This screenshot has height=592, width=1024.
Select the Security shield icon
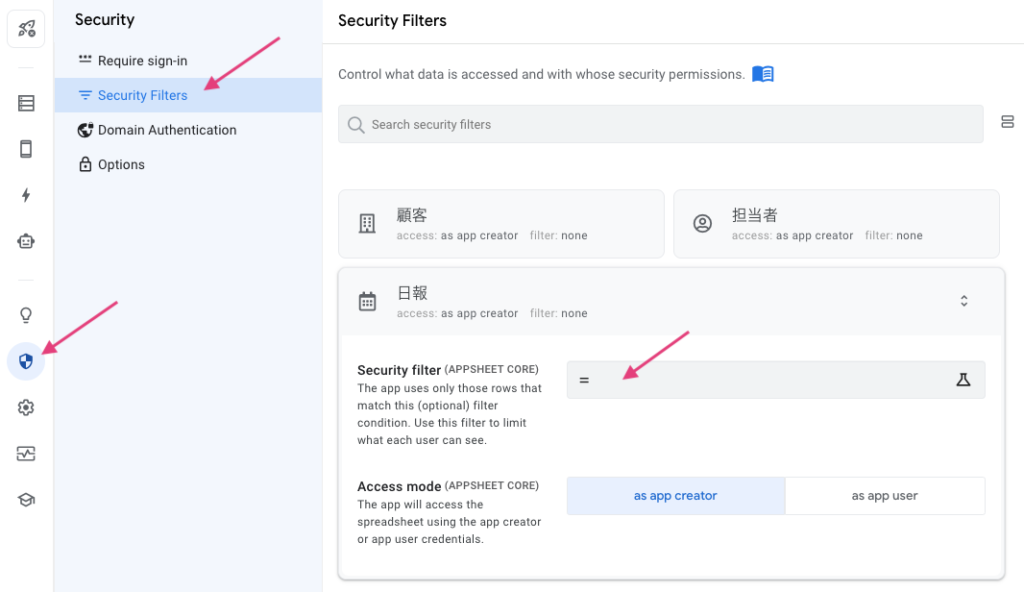click(x=25, y=361)
